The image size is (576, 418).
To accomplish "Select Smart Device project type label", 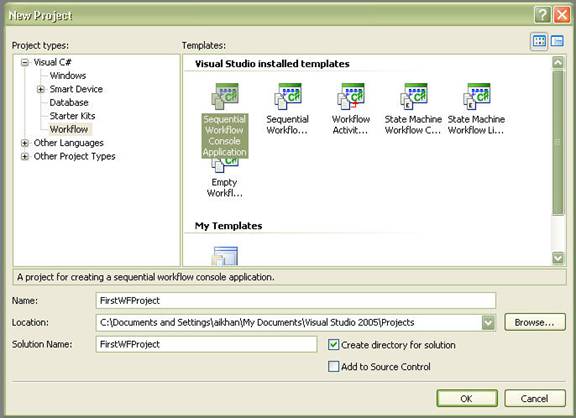I will click(76, 89).
